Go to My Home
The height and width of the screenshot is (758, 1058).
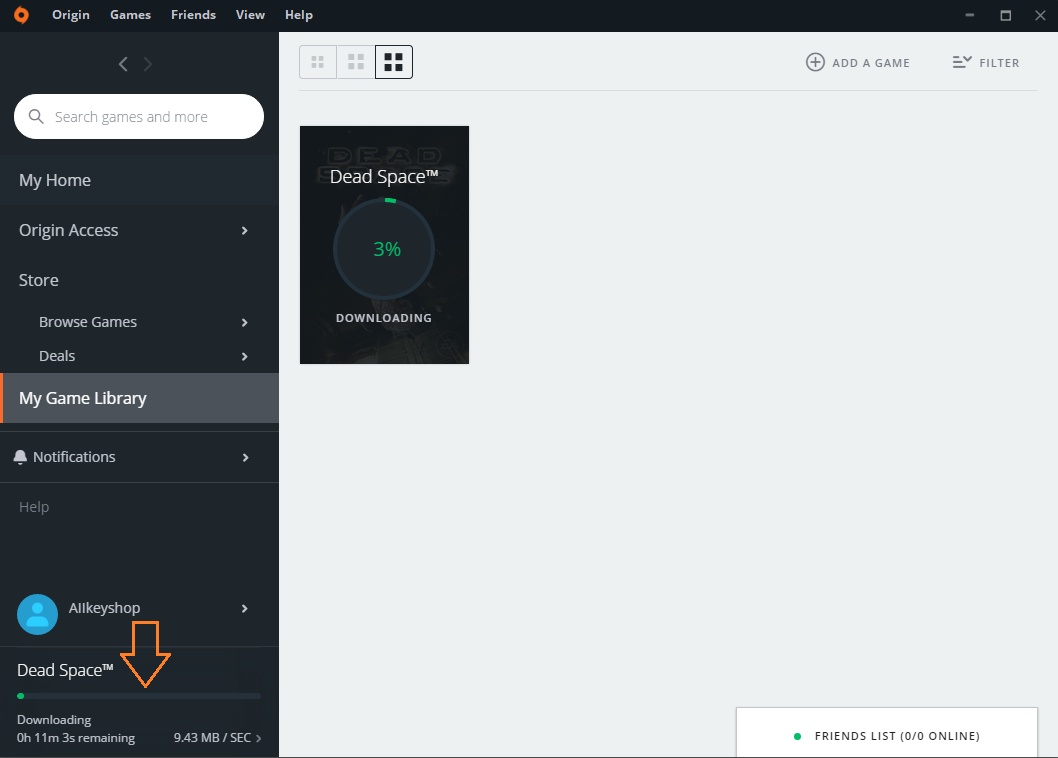pyautogui.click(x=55, y=180)
